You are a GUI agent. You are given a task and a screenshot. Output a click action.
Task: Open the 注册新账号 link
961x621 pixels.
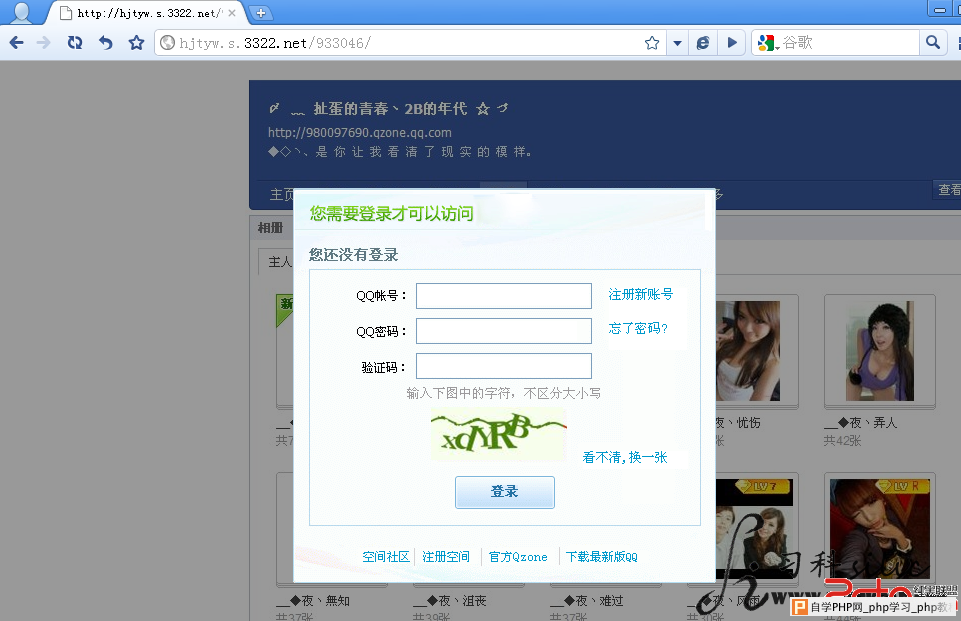(x=640, y=294)
